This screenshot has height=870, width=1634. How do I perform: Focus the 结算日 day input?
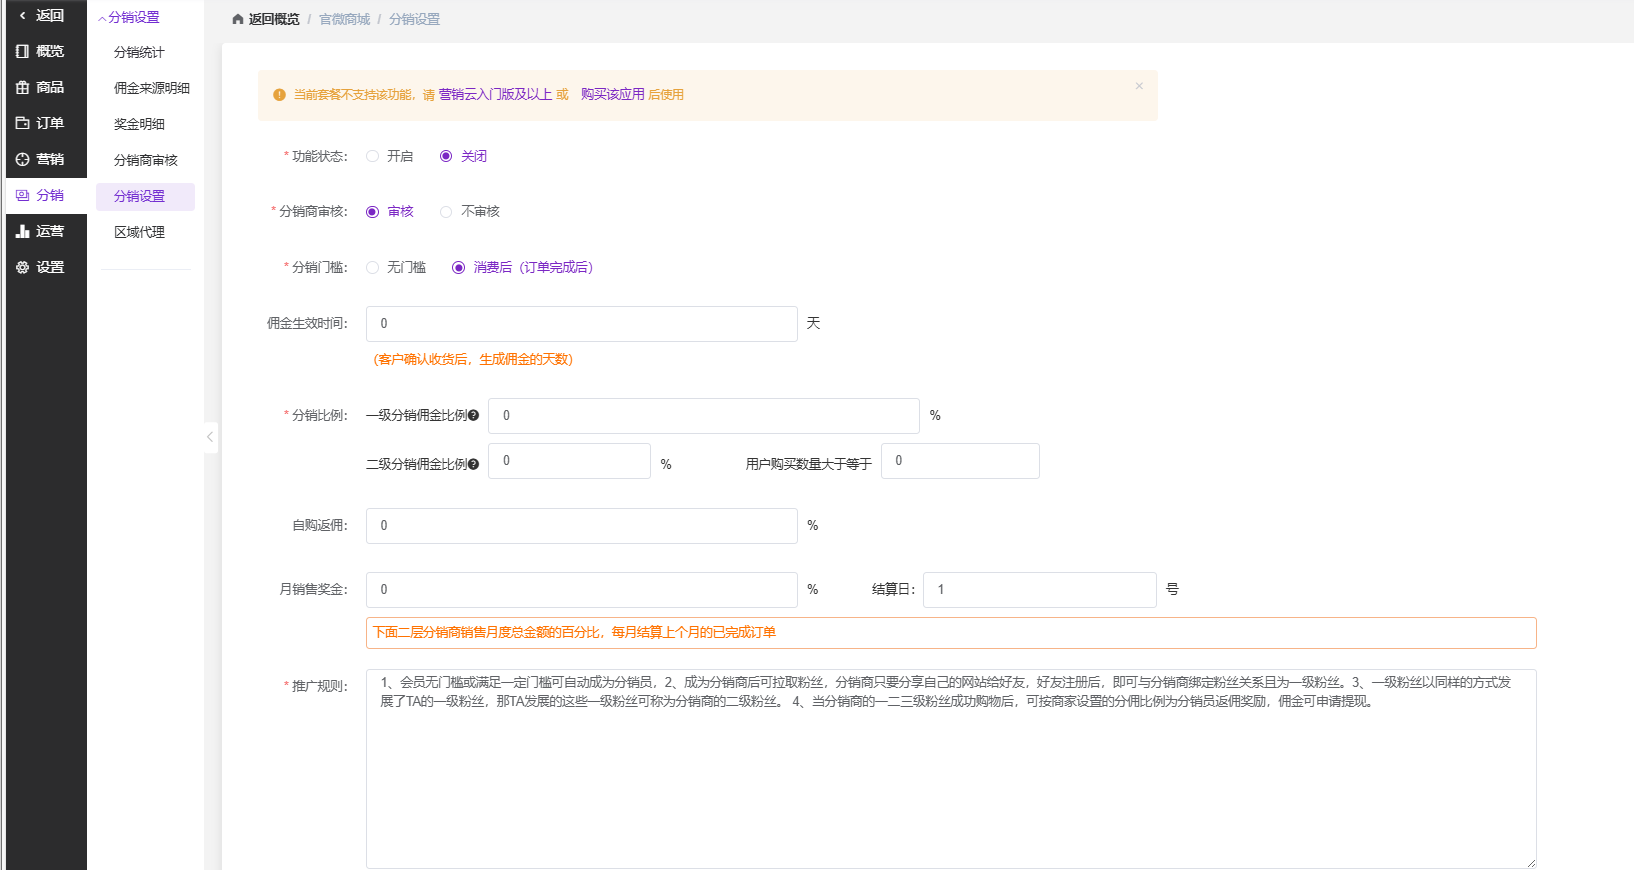pyautogui.click(x=1040, y=590)
